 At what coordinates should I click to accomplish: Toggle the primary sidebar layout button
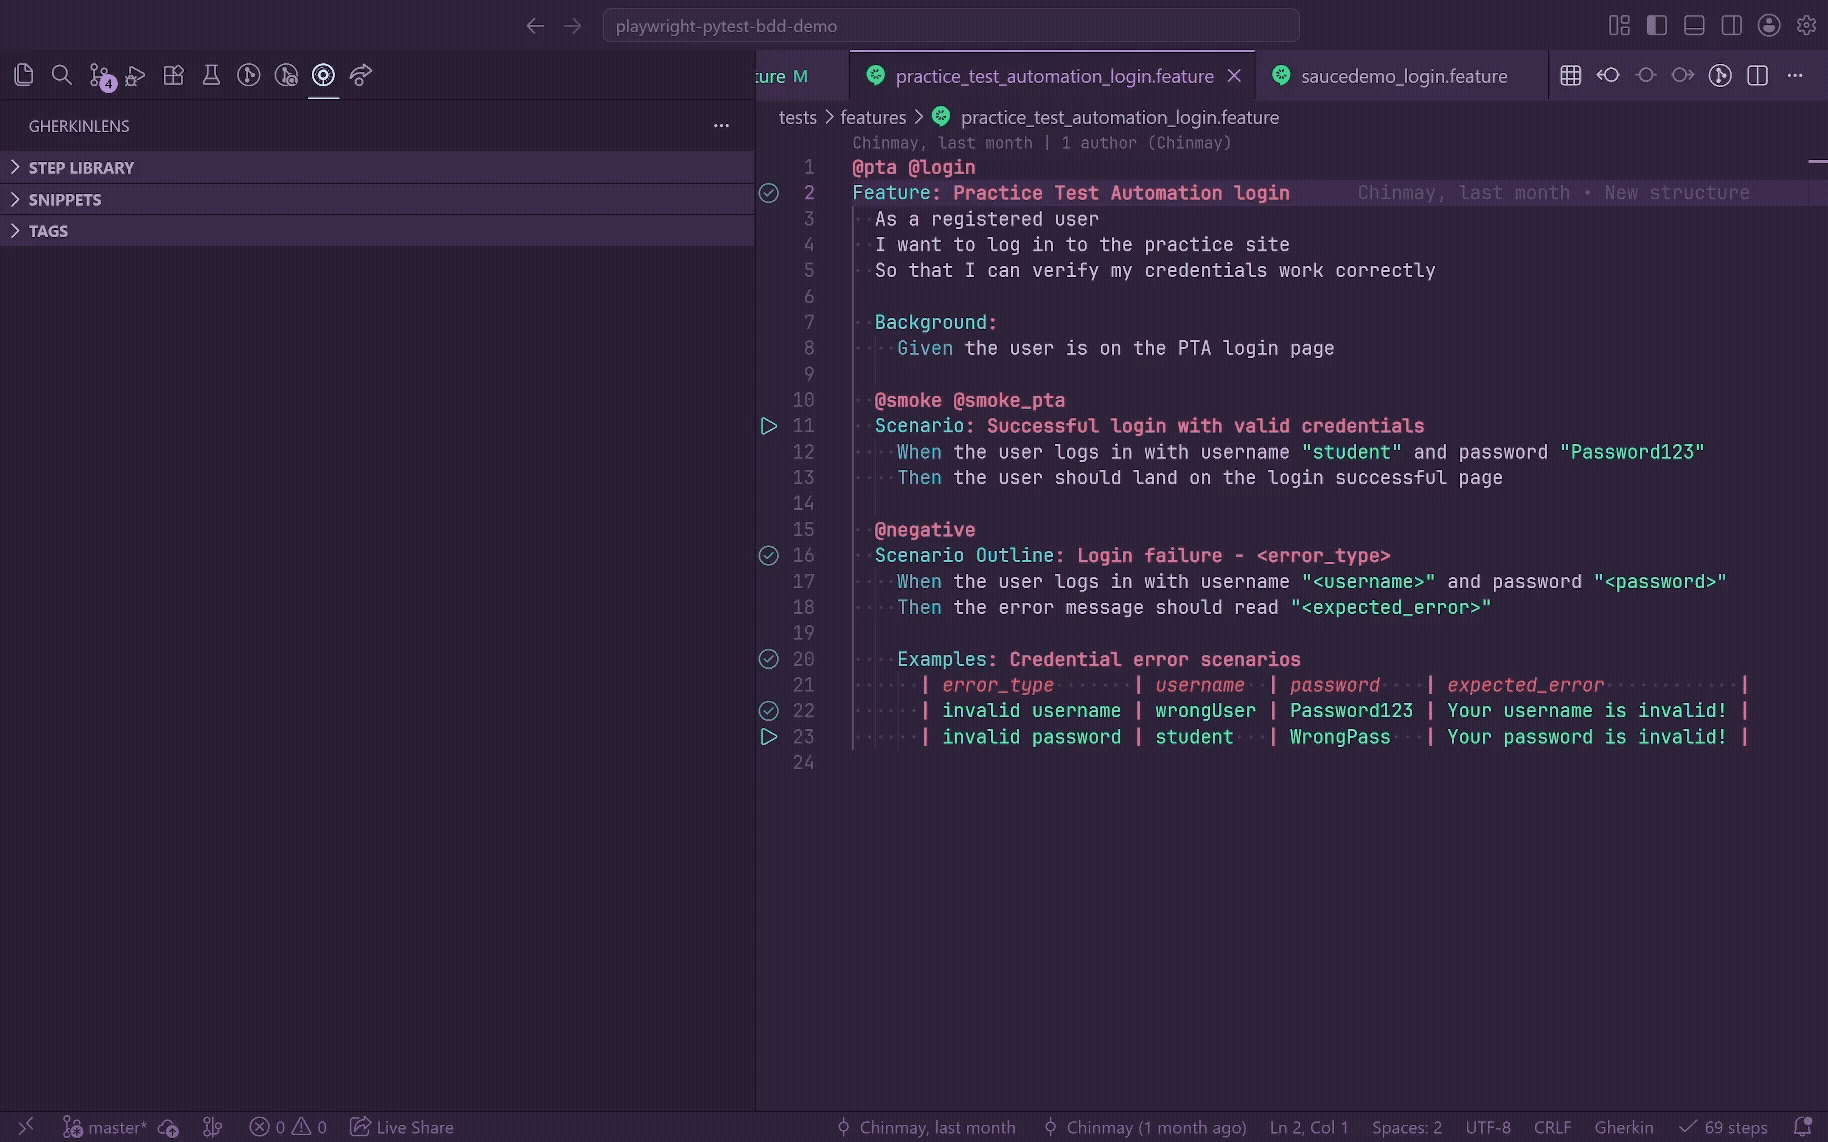1657,26
